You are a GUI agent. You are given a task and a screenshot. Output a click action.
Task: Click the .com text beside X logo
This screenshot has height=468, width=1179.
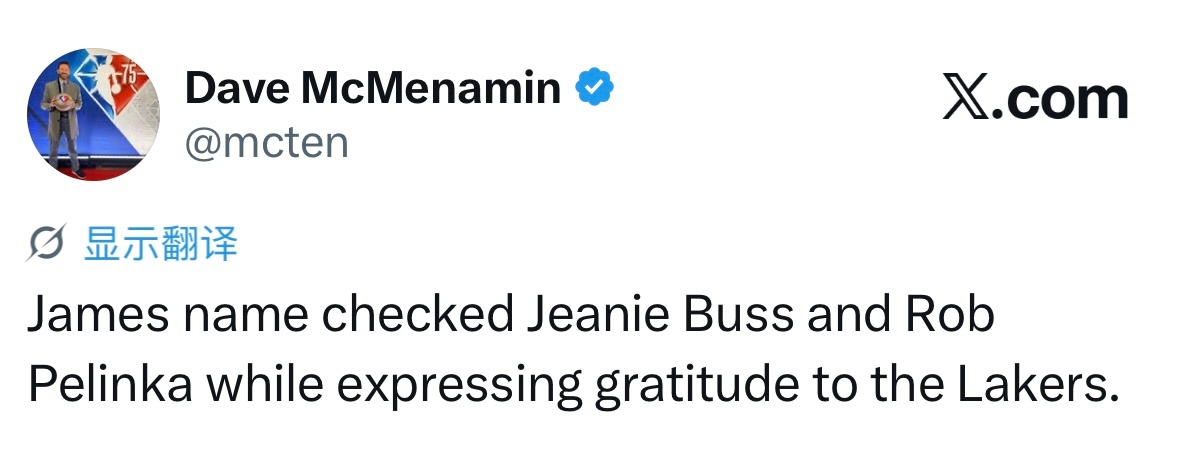click(x=1062, y=99)
